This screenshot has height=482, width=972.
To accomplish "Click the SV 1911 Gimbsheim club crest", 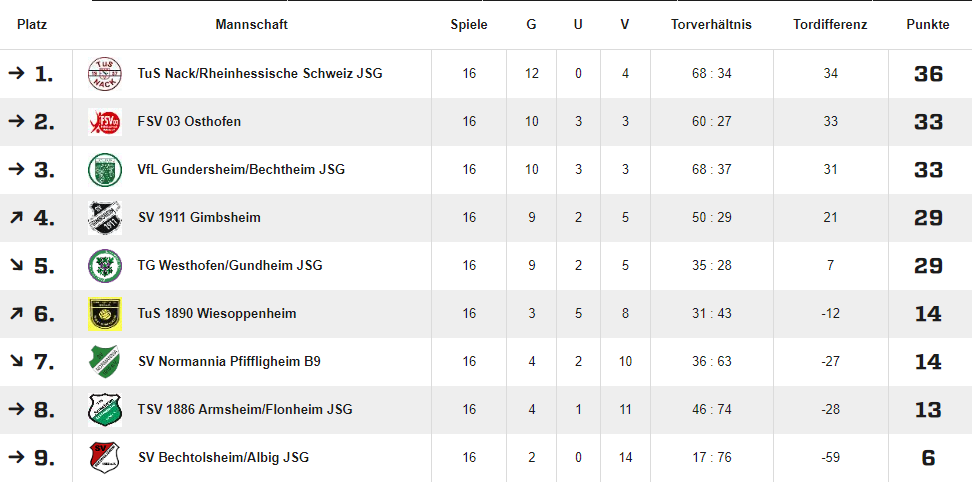I will tap(104, 218).
